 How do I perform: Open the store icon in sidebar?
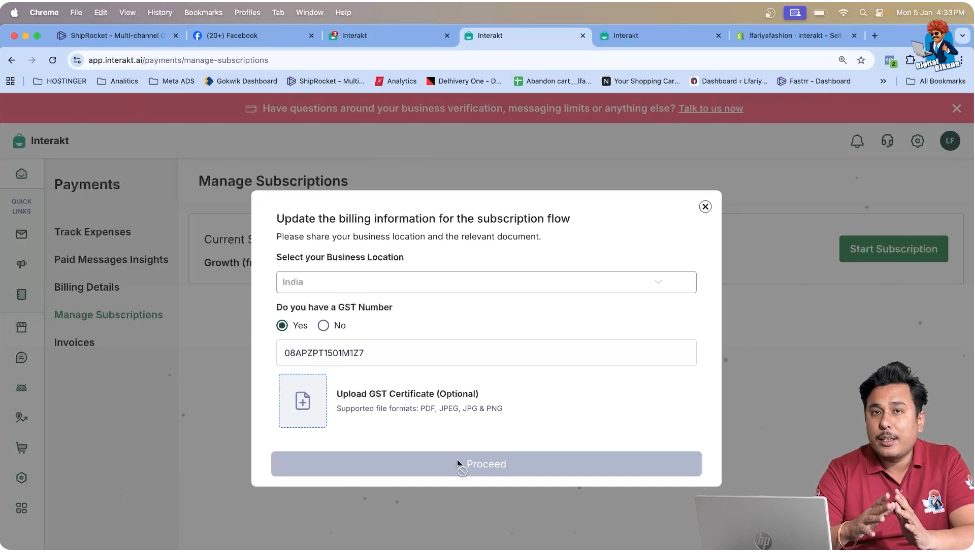21,327
